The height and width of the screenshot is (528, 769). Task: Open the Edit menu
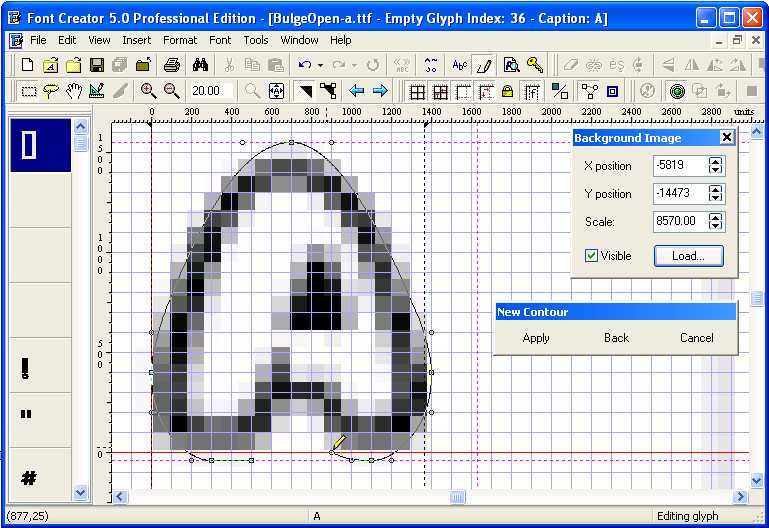(67, 40)
